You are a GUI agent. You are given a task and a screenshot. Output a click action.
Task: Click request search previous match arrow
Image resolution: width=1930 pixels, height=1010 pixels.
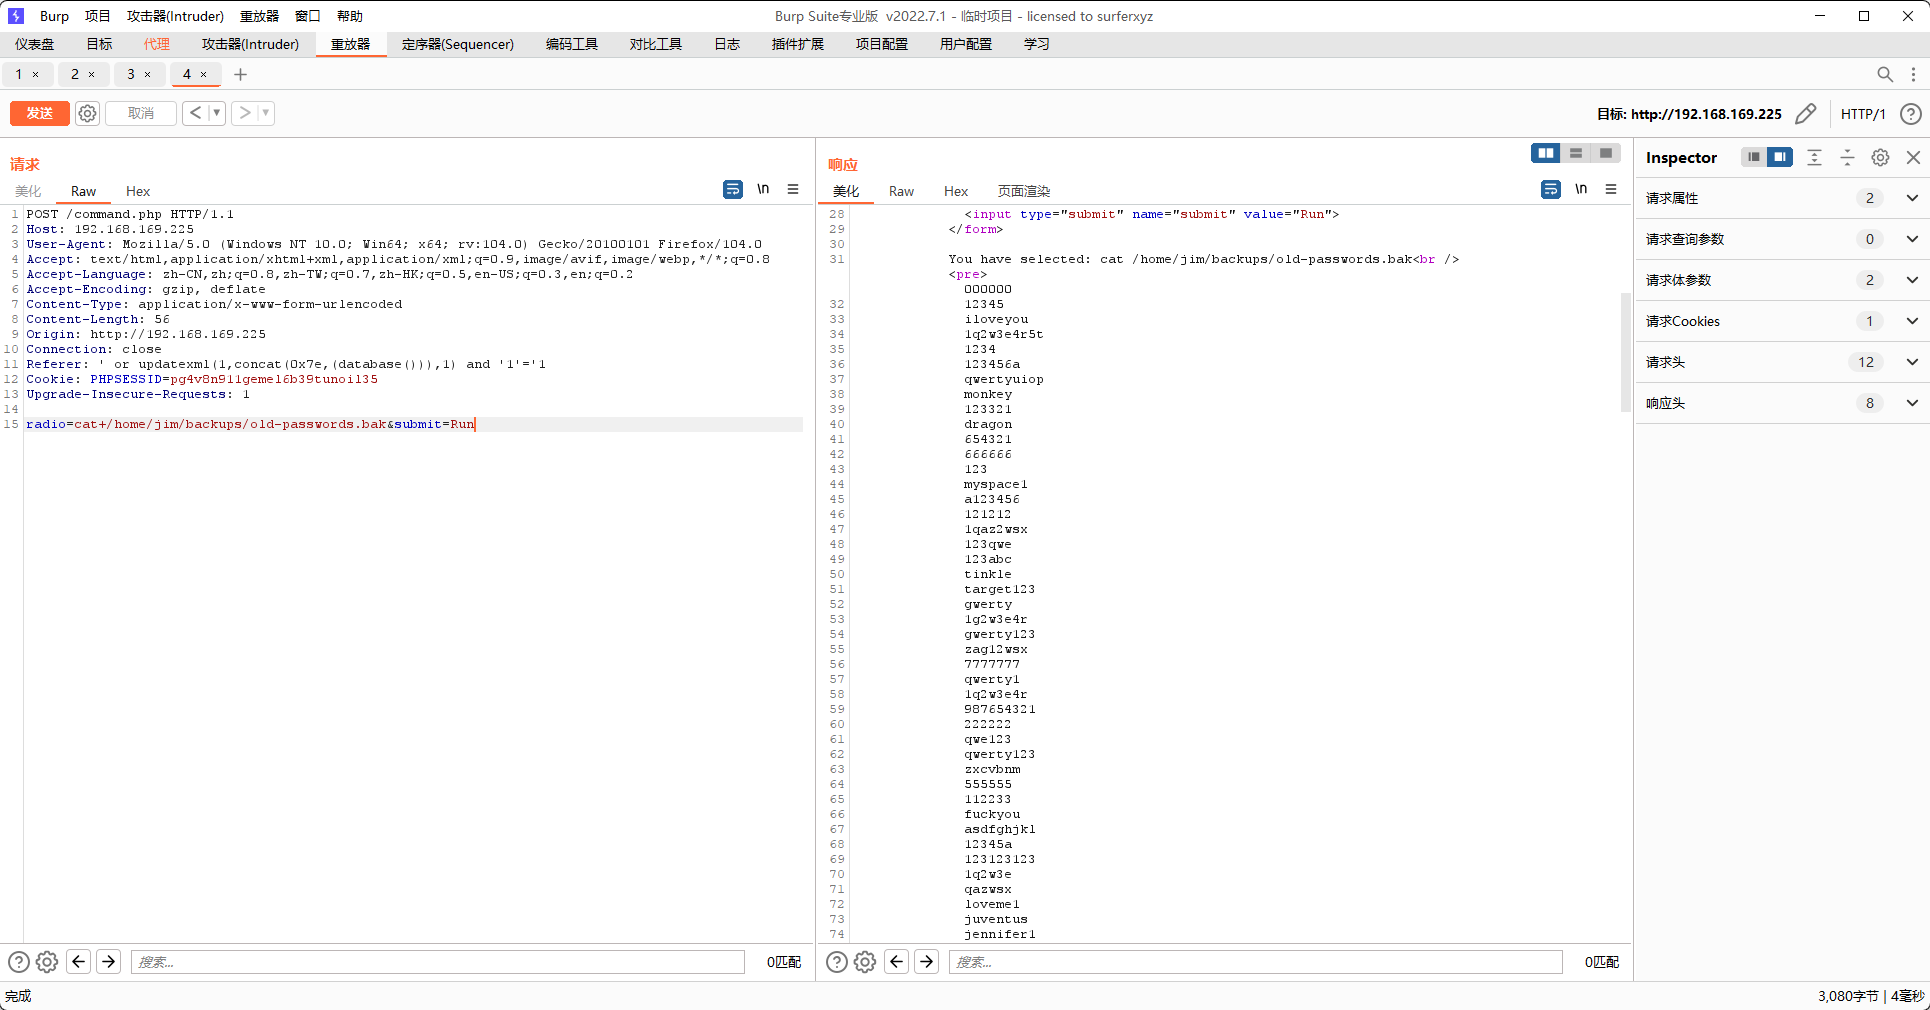click(x=78, y=962)
